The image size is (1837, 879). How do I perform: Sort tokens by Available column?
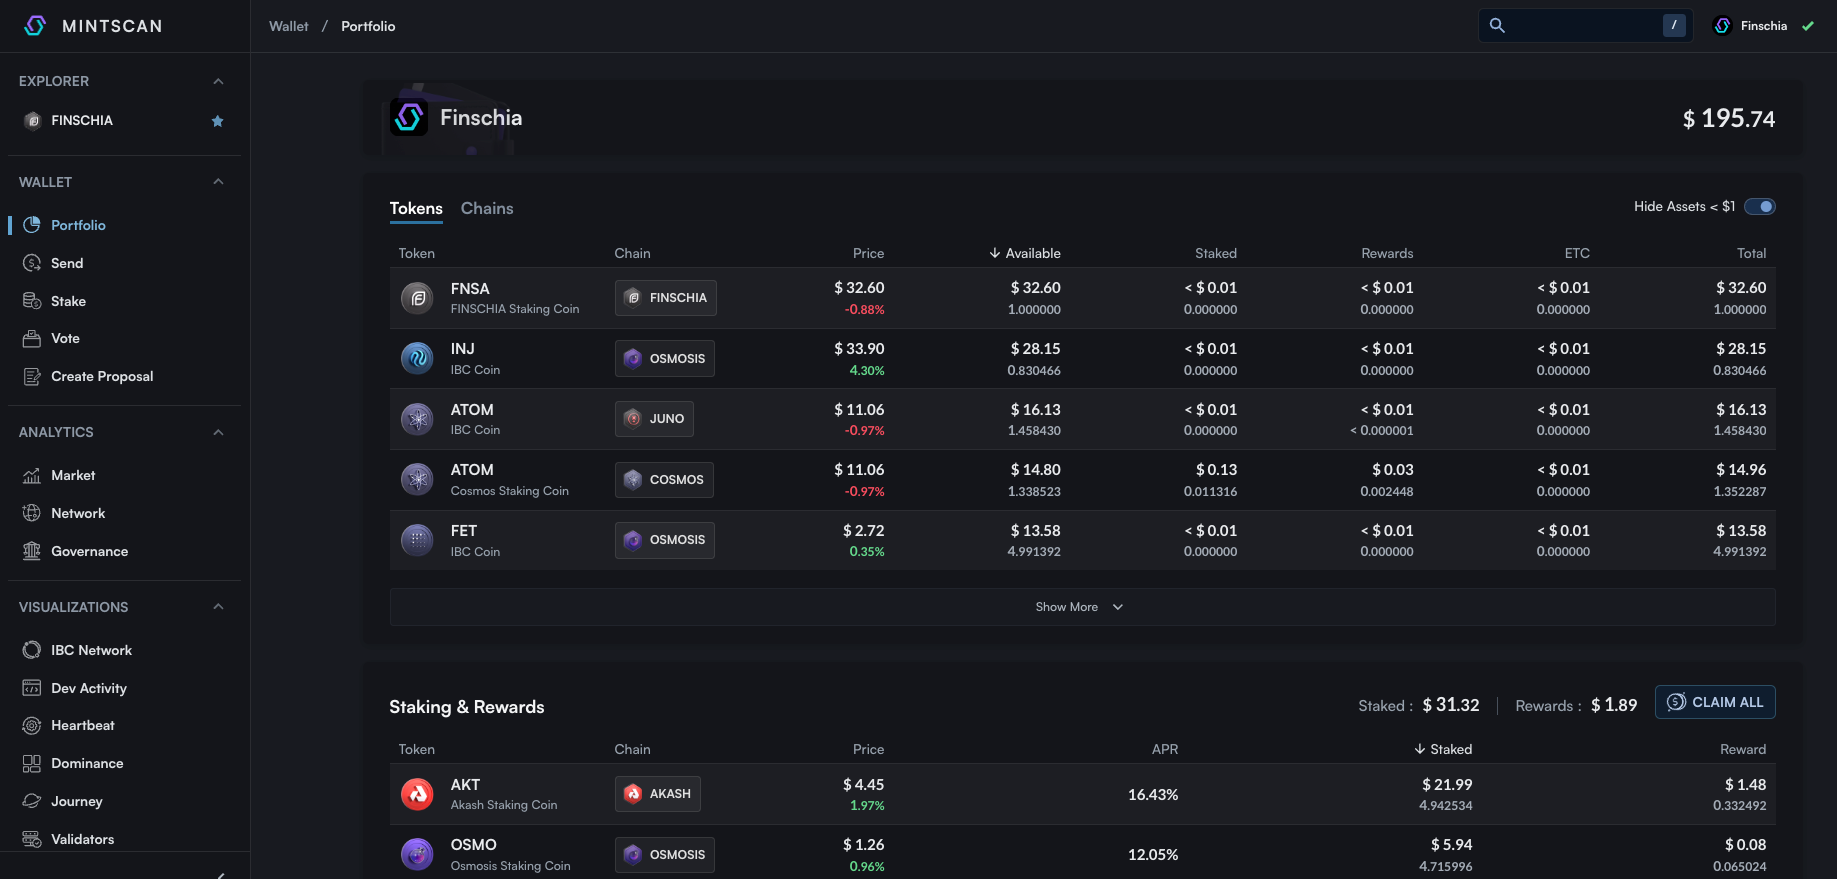[1025, 253]
